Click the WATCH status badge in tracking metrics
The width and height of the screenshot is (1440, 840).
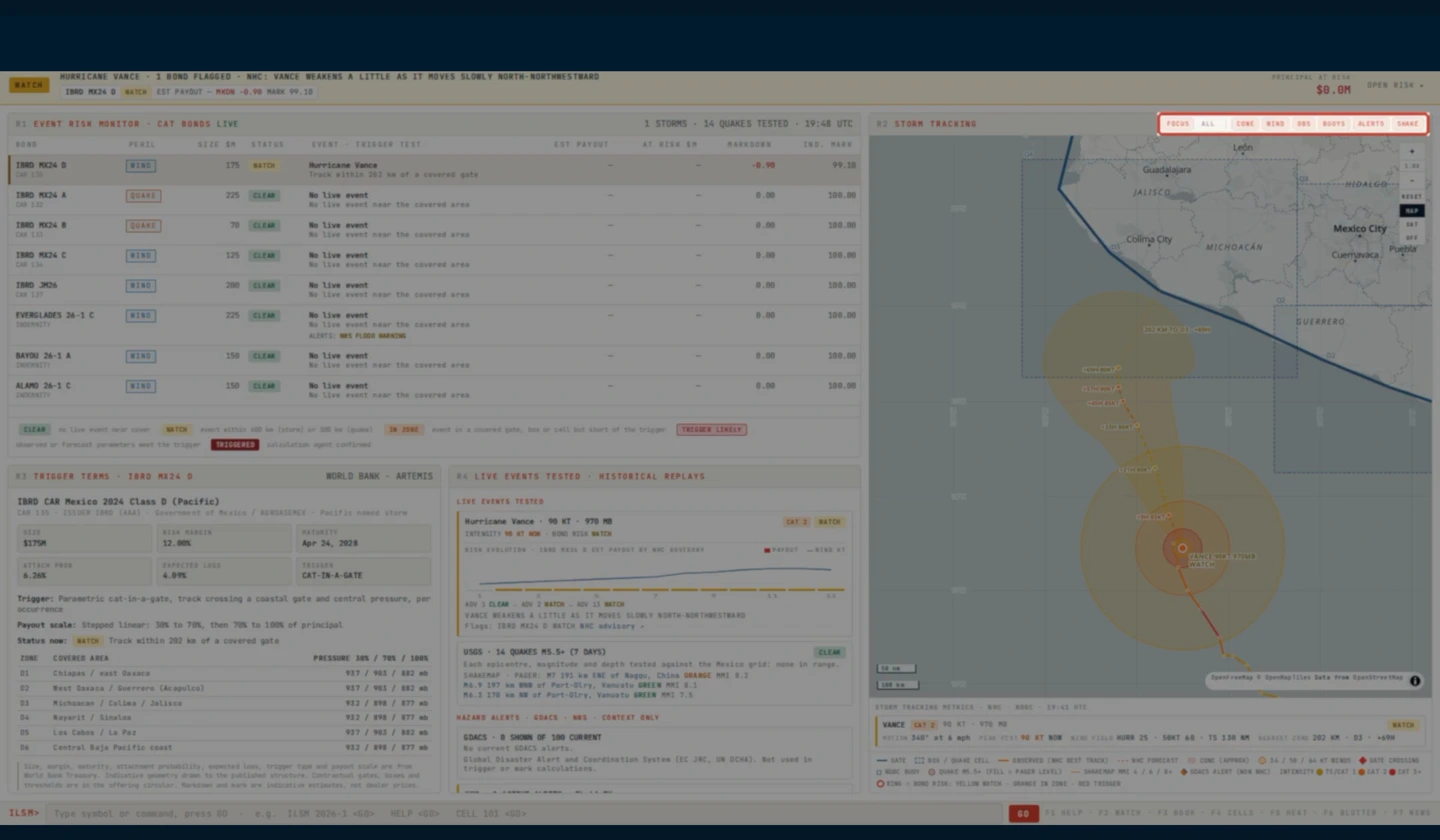(x=1403, y=725)
